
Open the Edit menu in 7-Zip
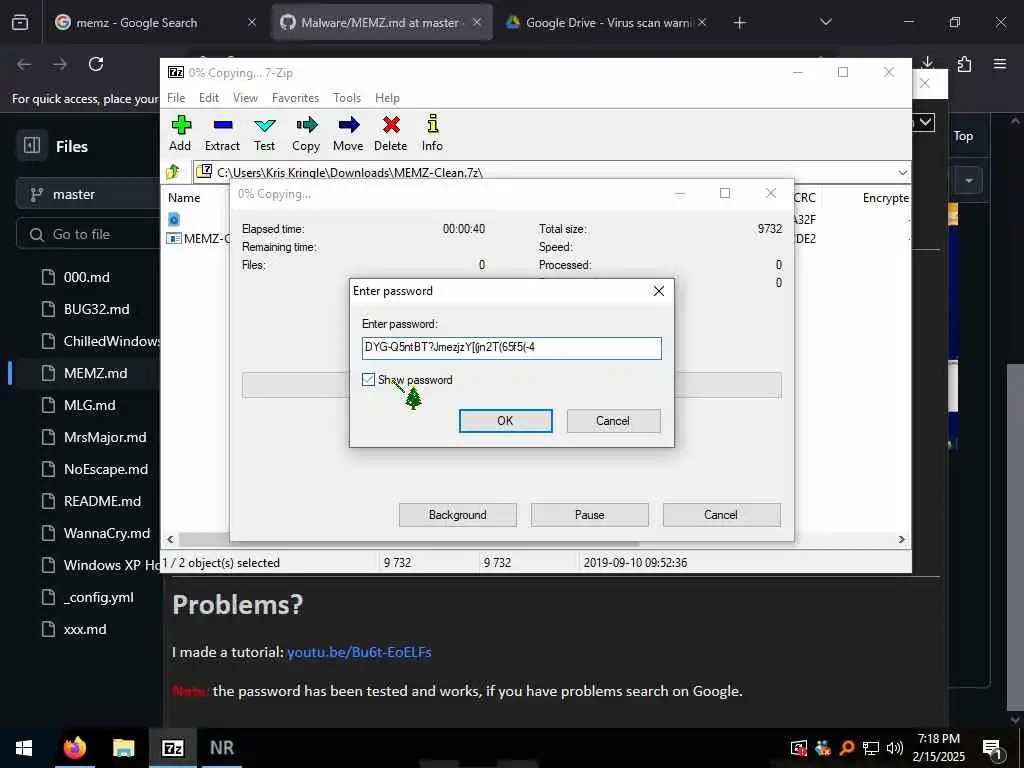click(x=209, y=98)
